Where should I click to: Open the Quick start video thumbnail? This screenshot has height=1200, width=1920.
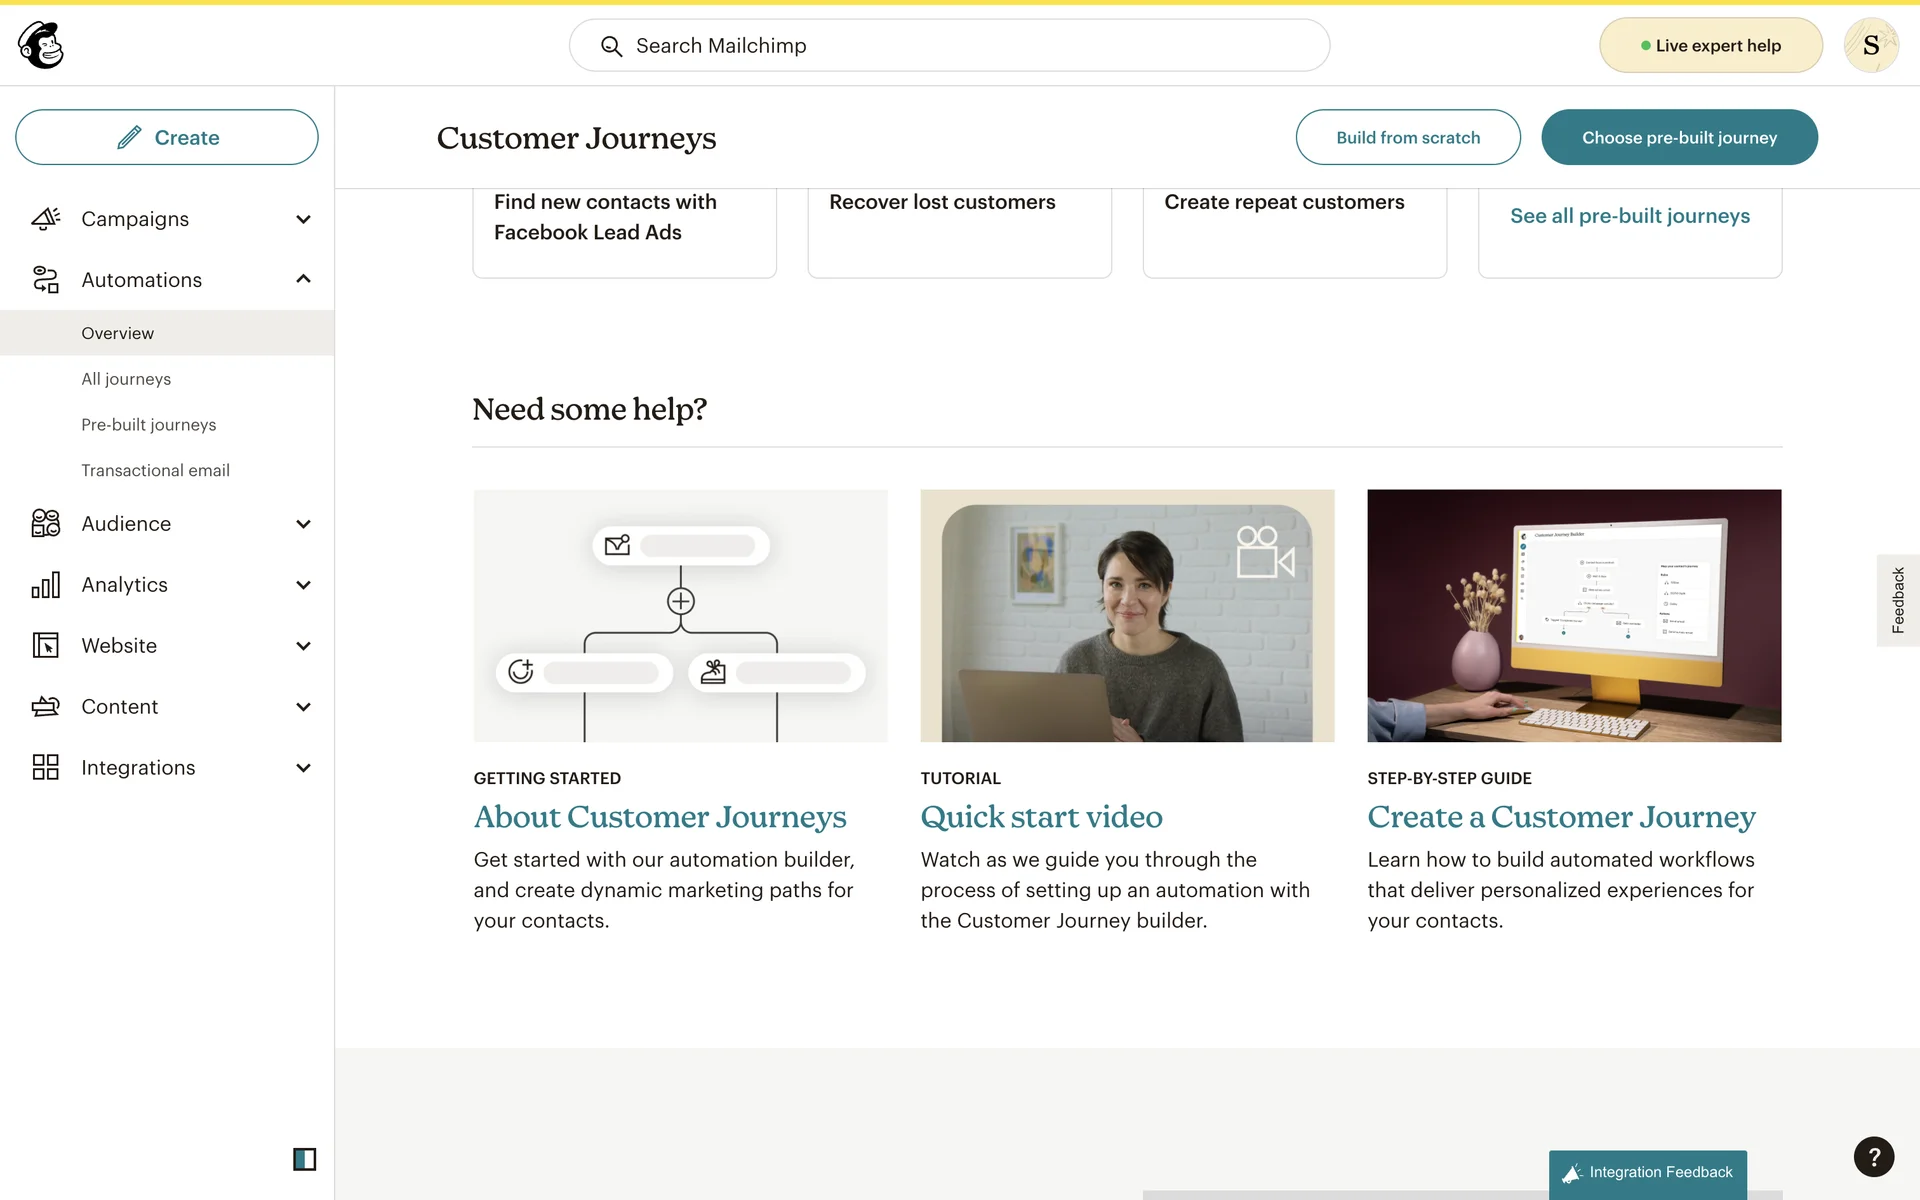tap(1127, 616)
